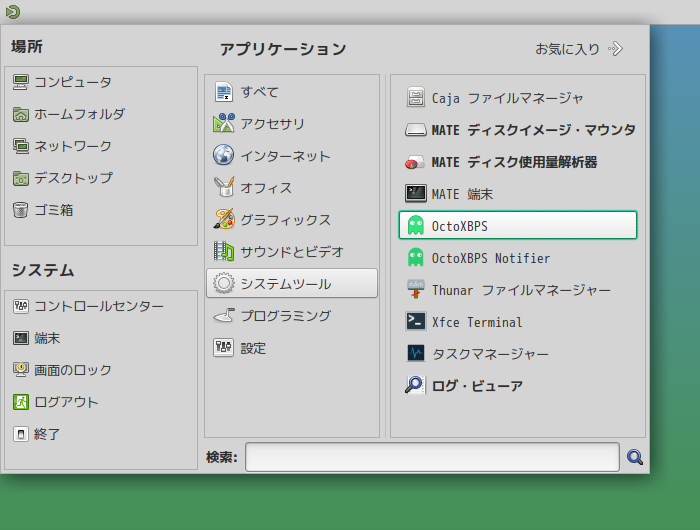Click the コントロールセンター label
The image size is (700, 530).
coord(99,306)
